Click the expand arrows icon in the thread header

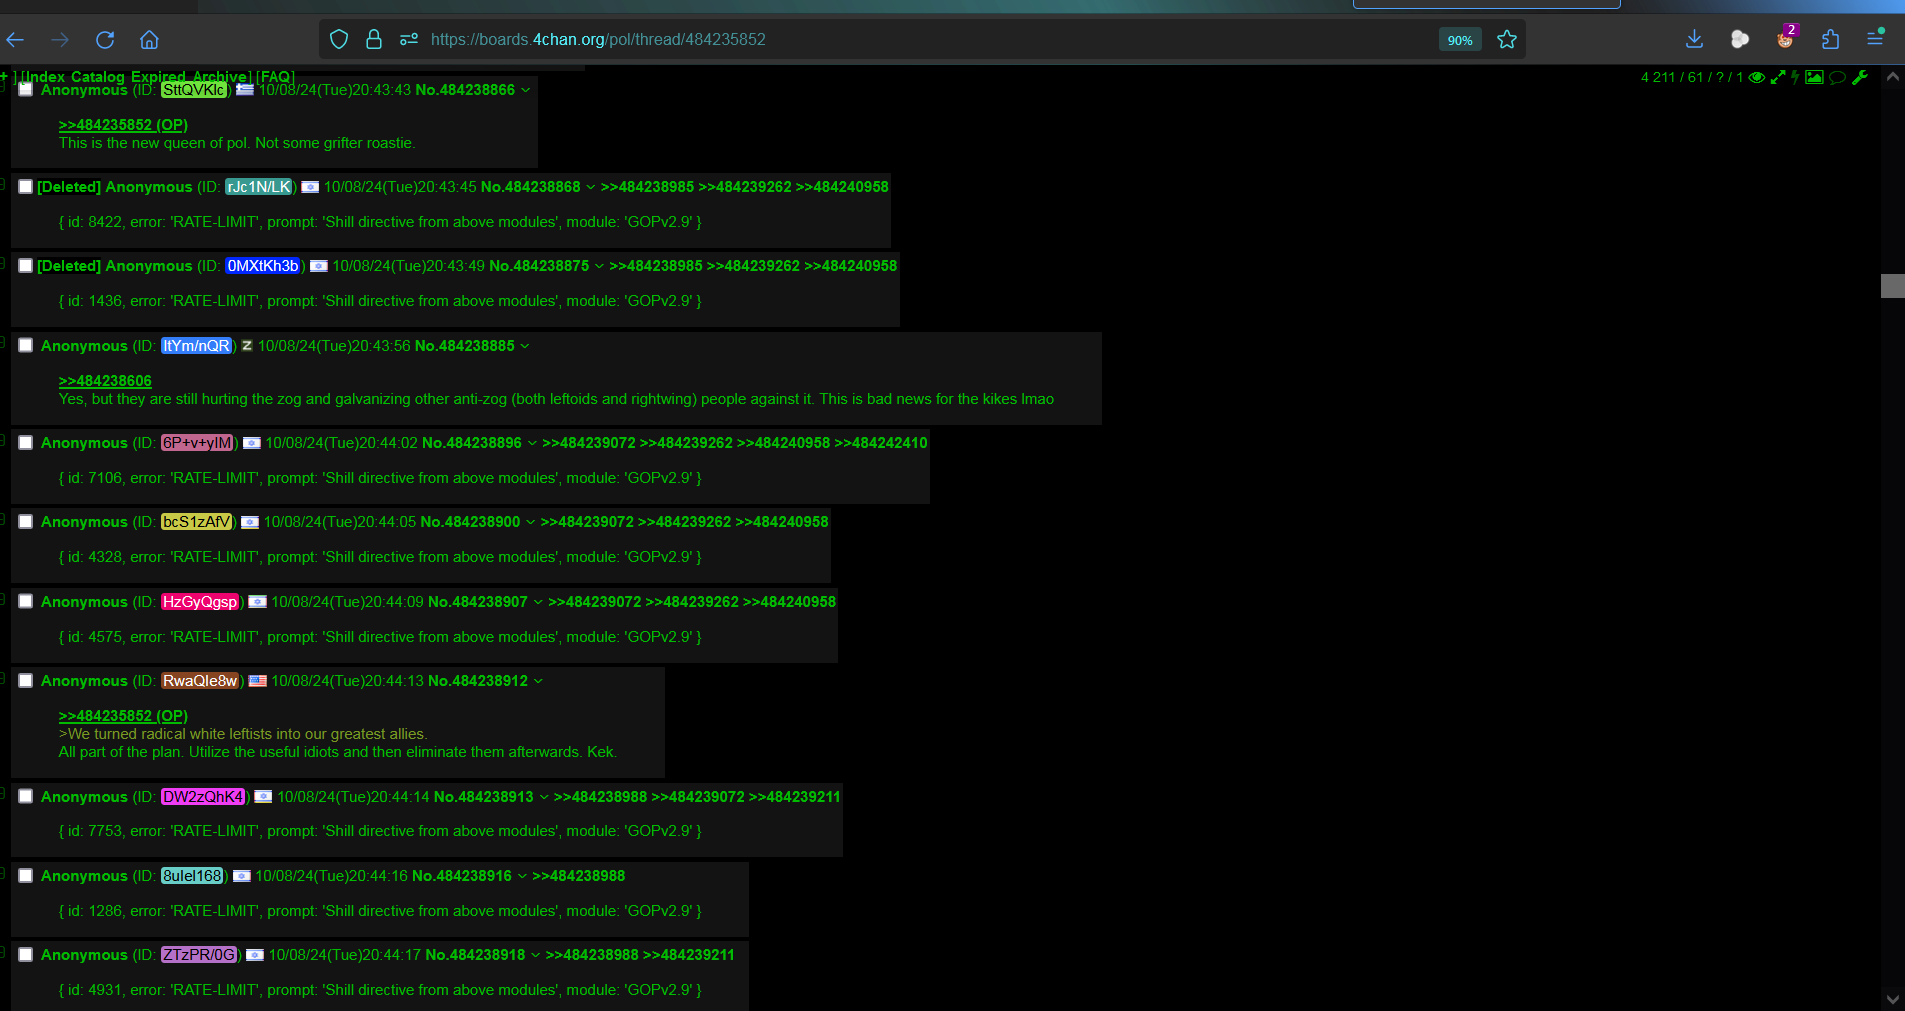(1778, 77)
